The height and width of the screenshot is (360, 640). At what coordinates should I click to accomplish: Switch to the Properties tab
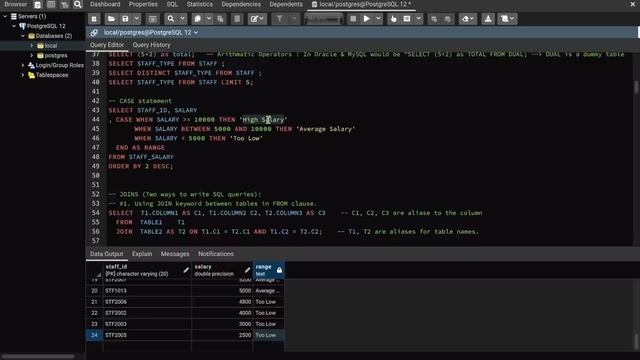pos(143,4)
